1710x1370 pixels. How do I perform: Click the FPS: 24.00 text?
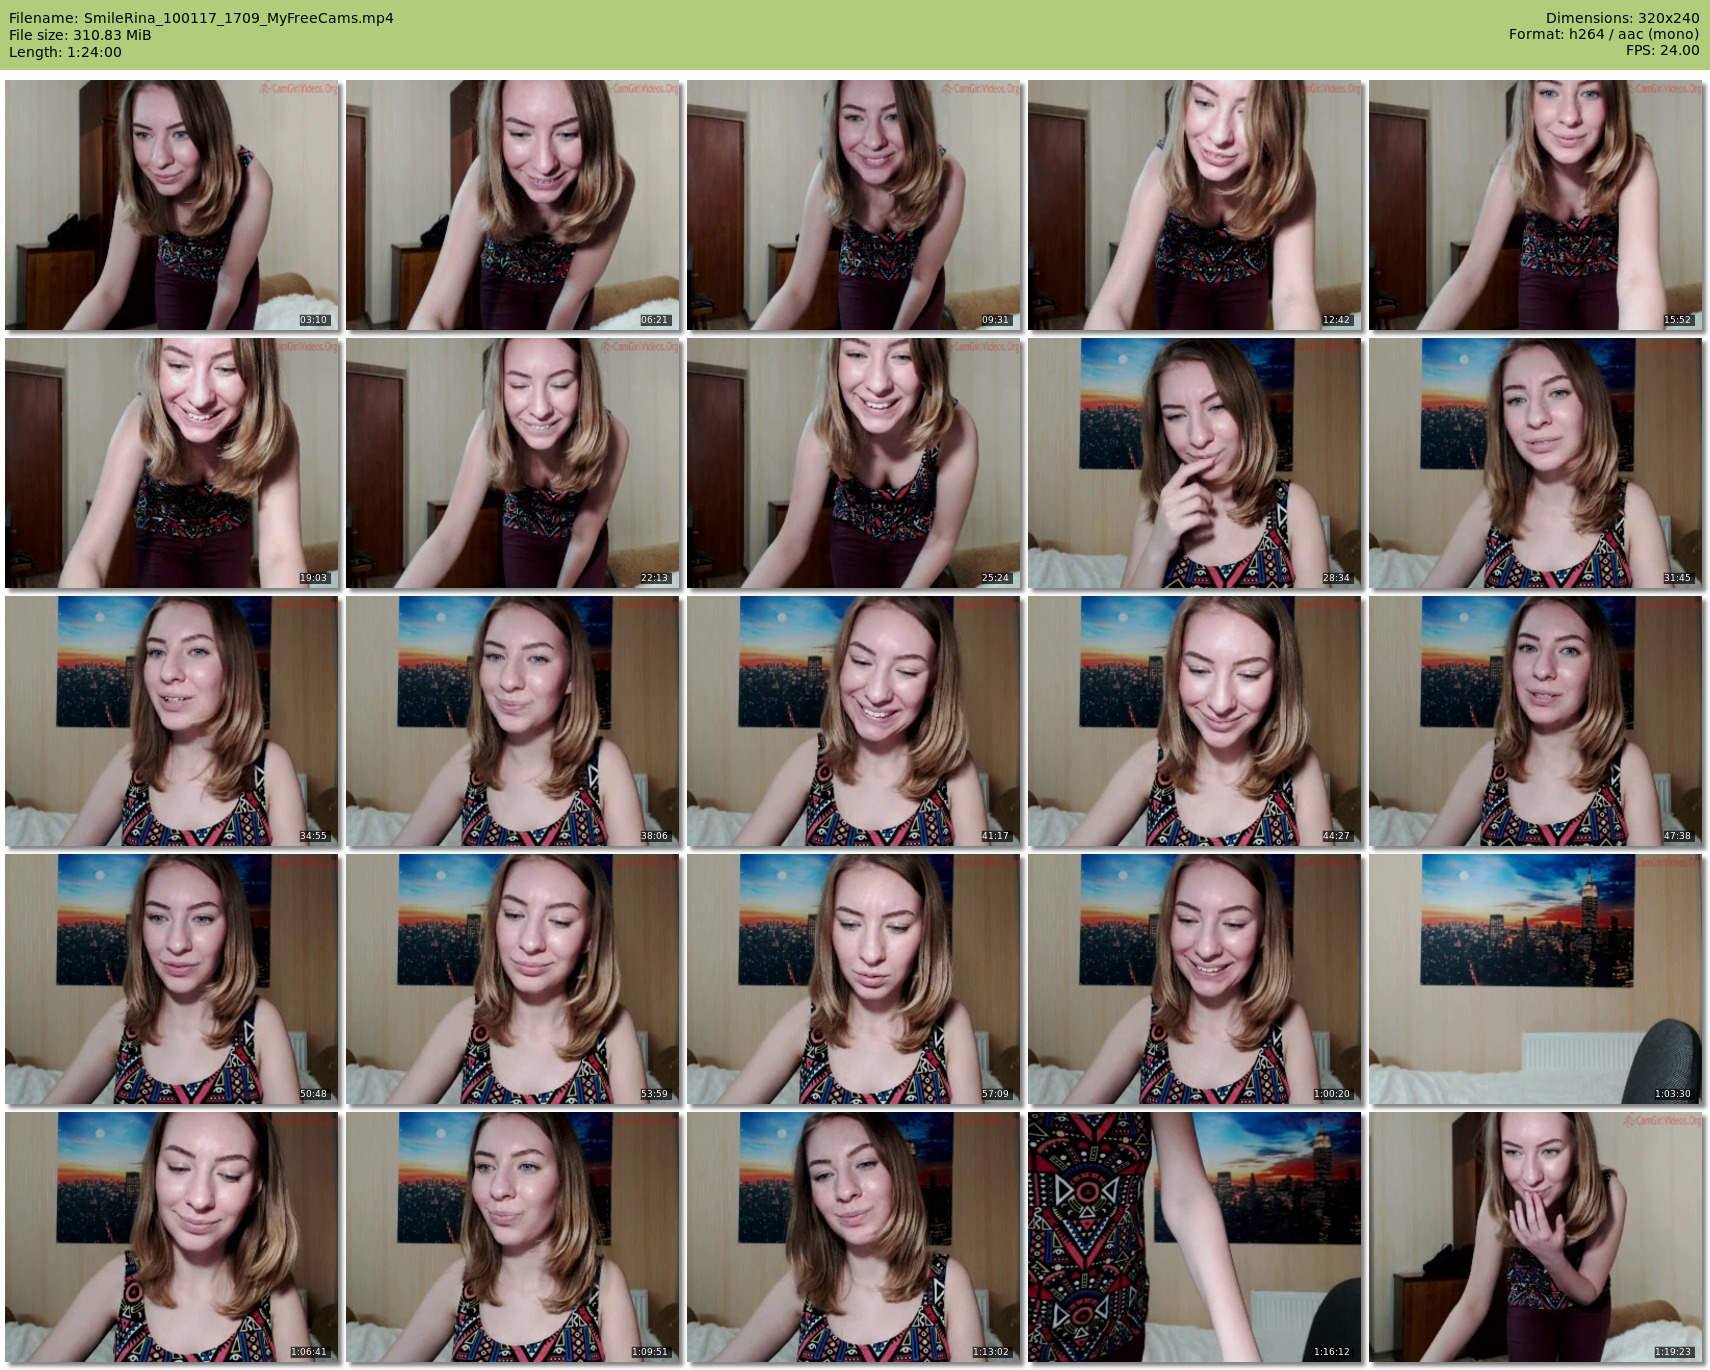pyautogui.click(x=1662, y=50)
